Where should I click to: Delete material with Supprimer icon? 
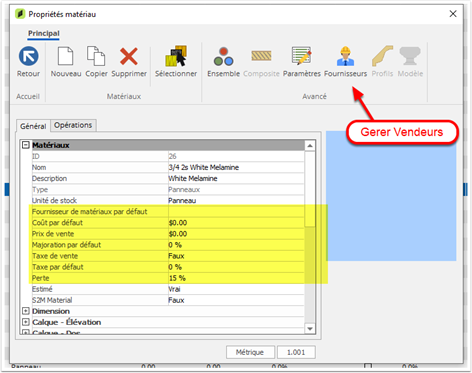[x=129, y=56]
